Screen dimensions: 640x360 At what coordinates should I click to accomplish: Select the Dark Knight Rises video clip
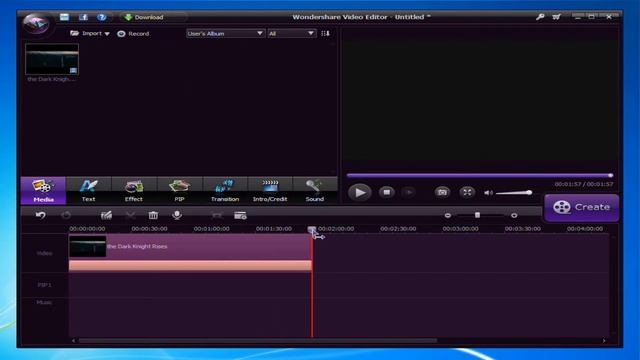190,247
